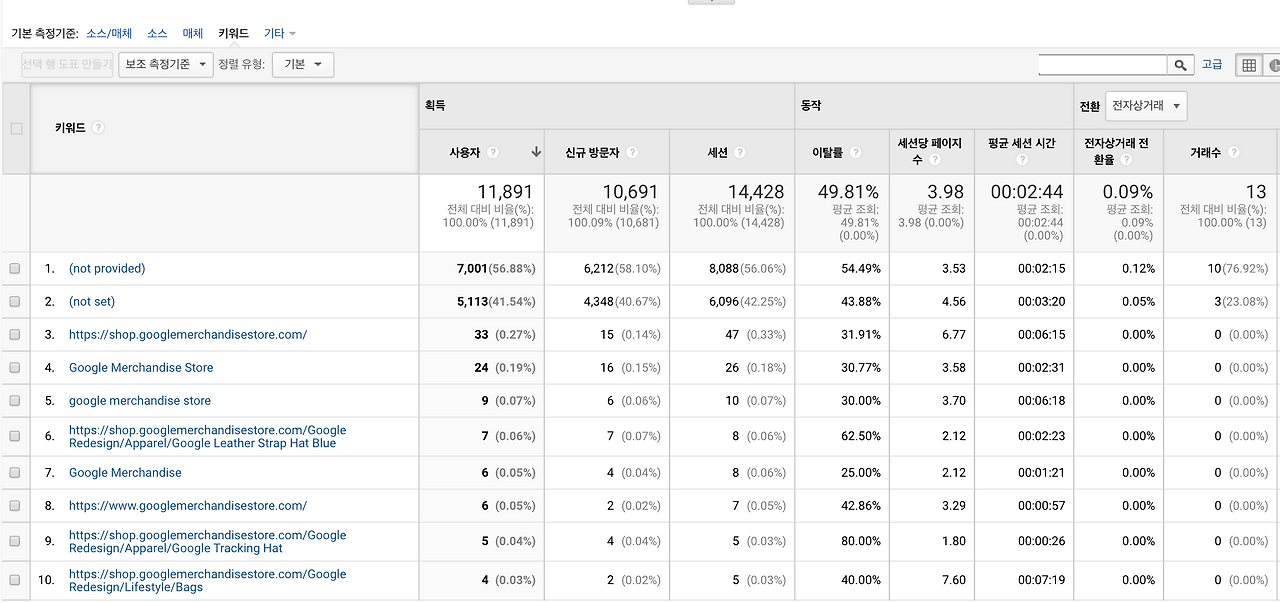The image size is (1280, 603).
Task: Open help icon for 사용자 column
Action: click(493, 153)
